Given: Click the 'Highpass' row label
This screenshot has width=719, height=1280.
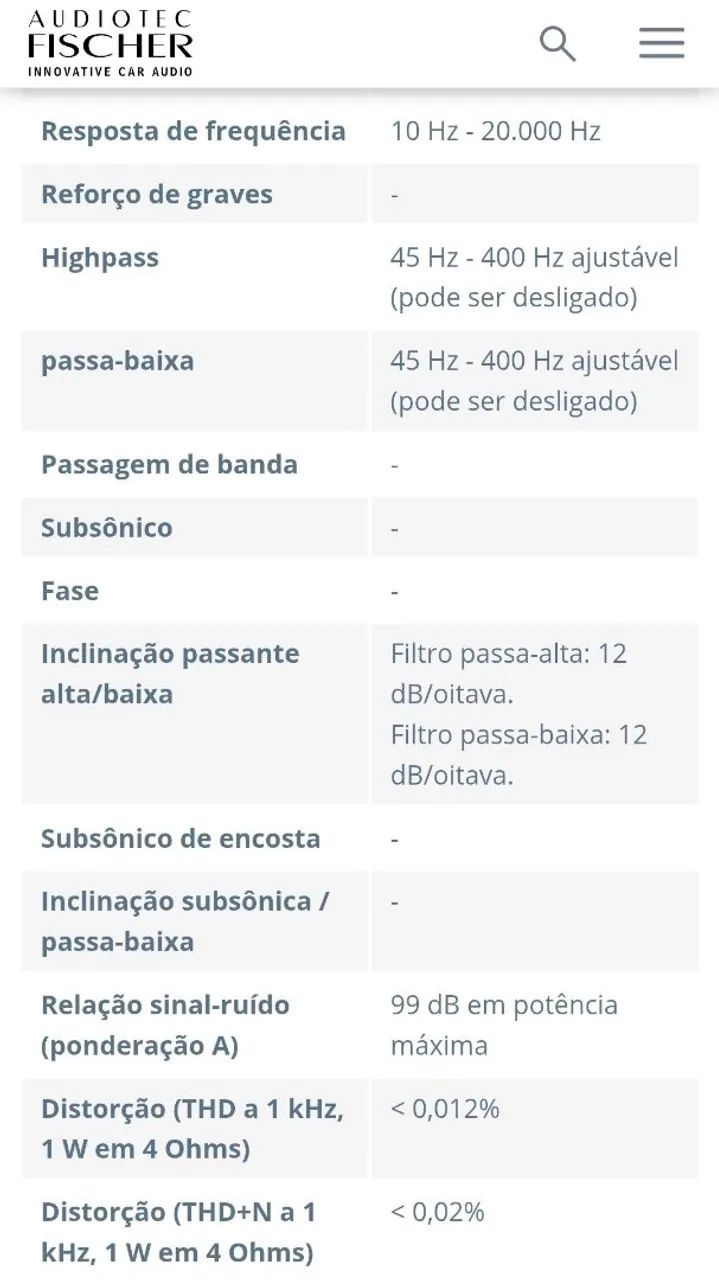Looking at the screenshot, I should point(100,257).
